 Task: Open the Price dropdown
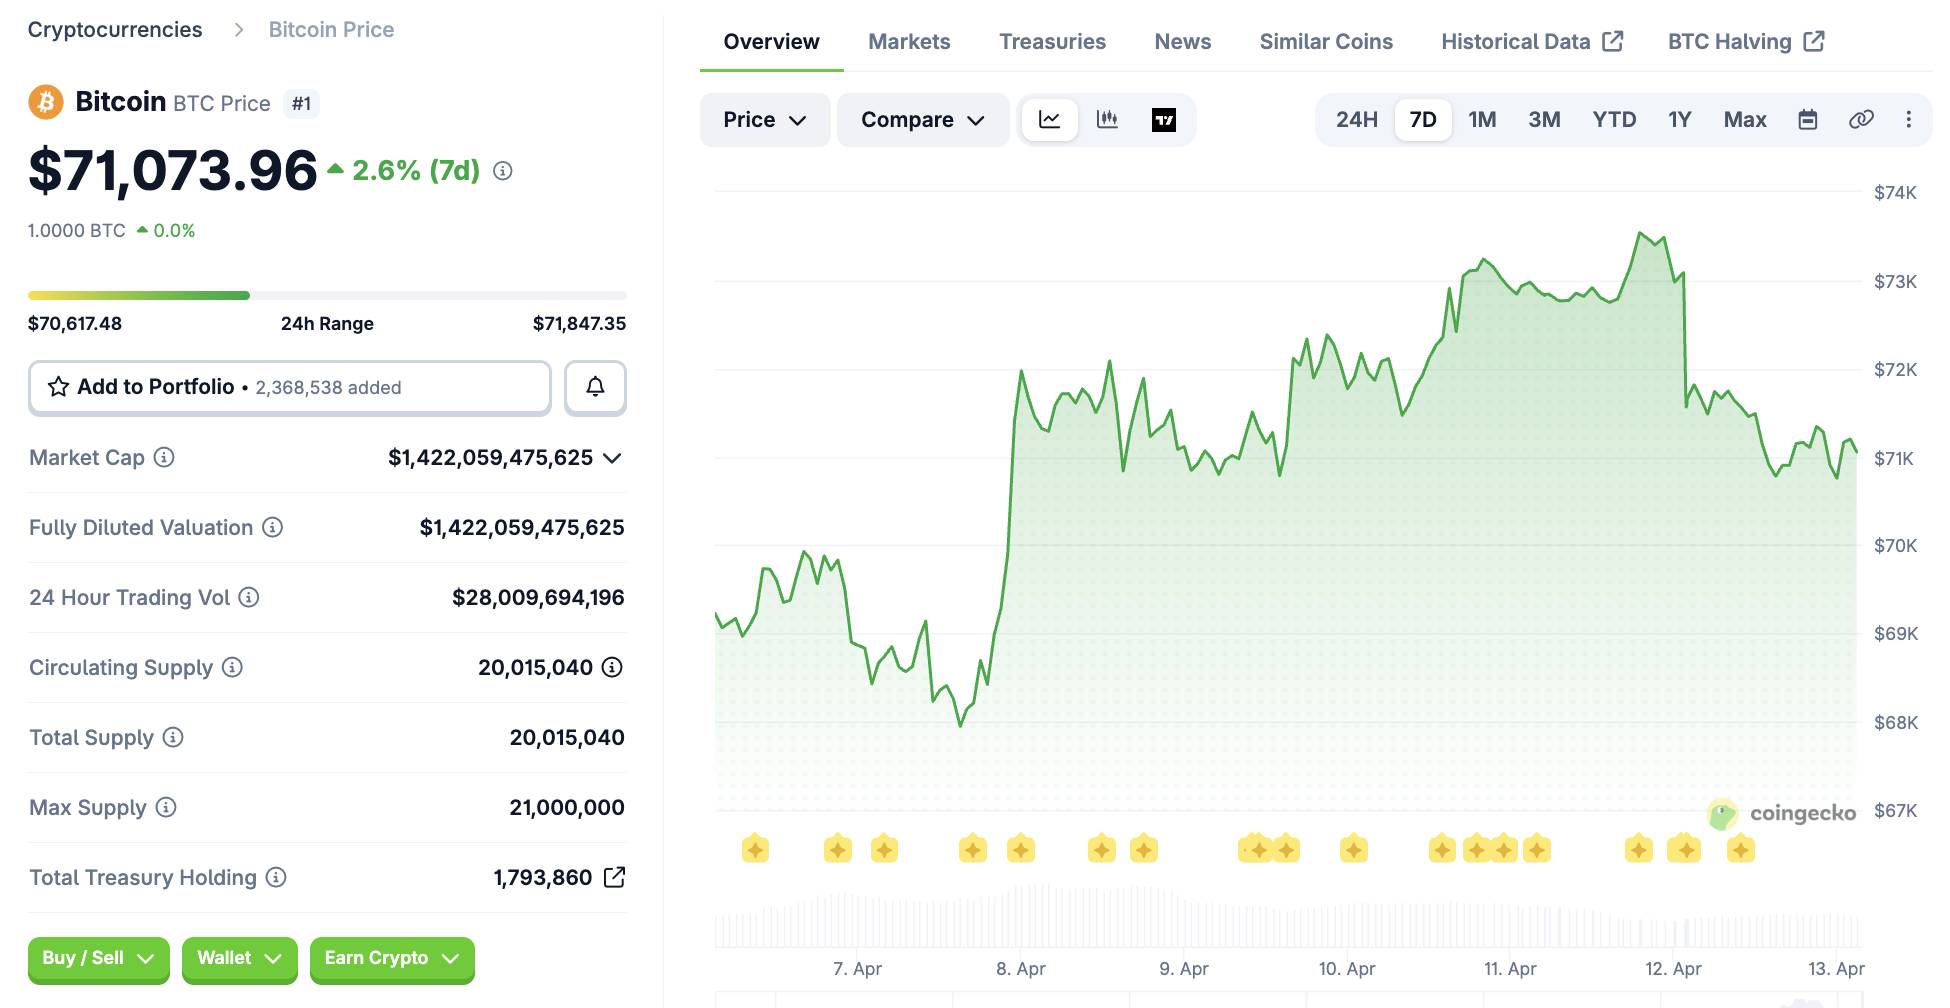pos(764,119)
